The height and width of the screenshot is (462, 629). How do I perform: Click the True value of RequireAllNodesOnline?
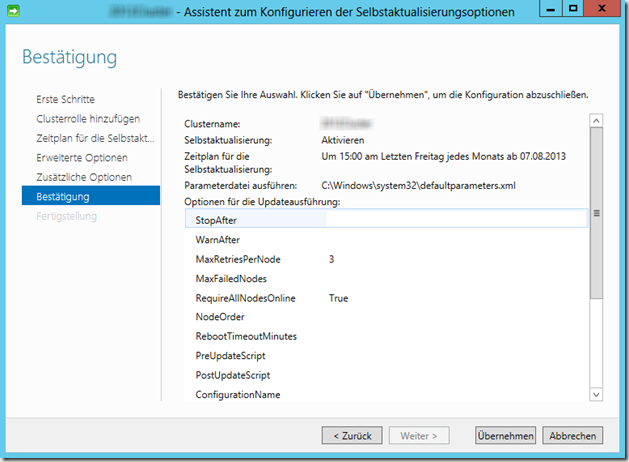(338, 298)
